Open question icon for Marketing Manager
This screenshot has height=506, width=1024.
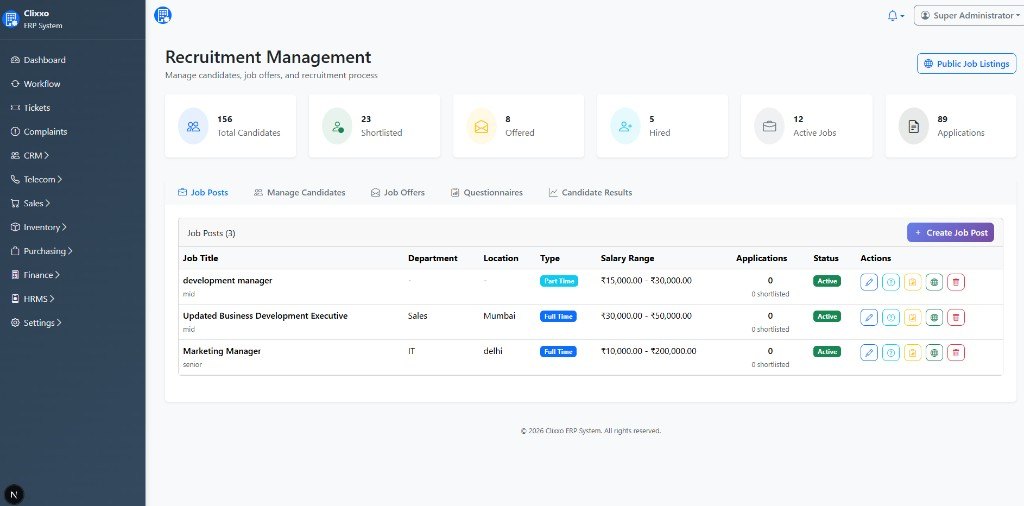pos(891,353)
